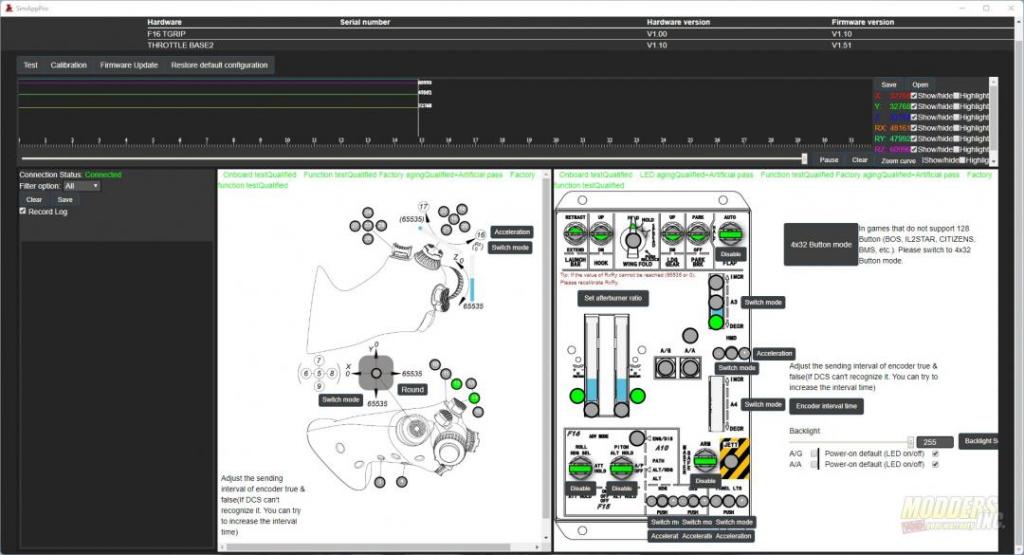The height and width of the screenshot is (555, 1024).
Task: Click the grey button beside the F18 AP mode label
Action: point(637,437)
